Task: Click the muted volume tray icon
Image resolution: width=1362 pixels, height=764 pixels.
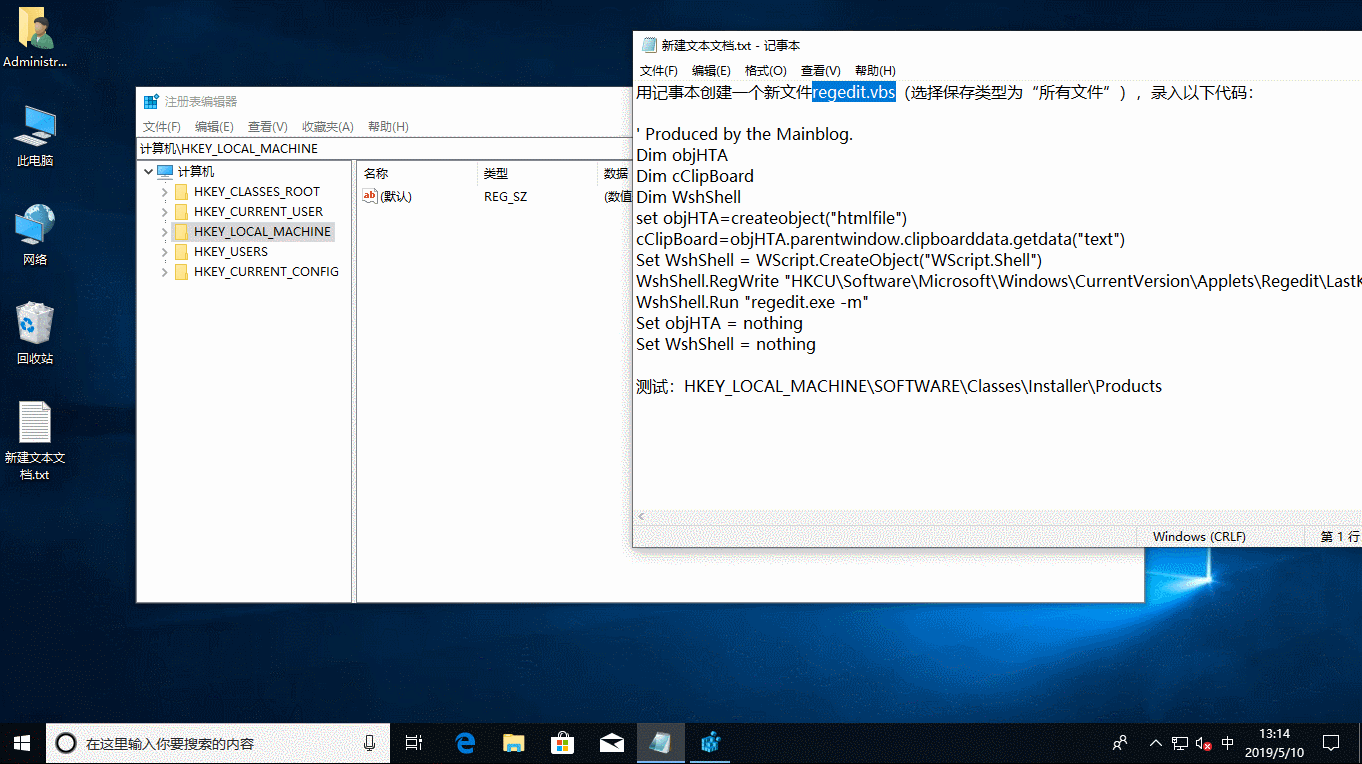Action: point(1204,743)
